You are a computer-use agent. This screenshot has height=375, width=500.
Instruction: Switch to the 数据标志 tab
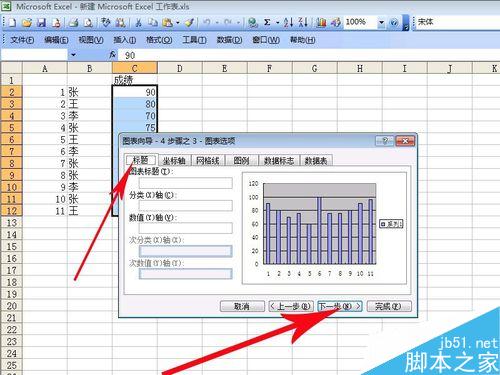pyautogui.click(x=279, y=161)
